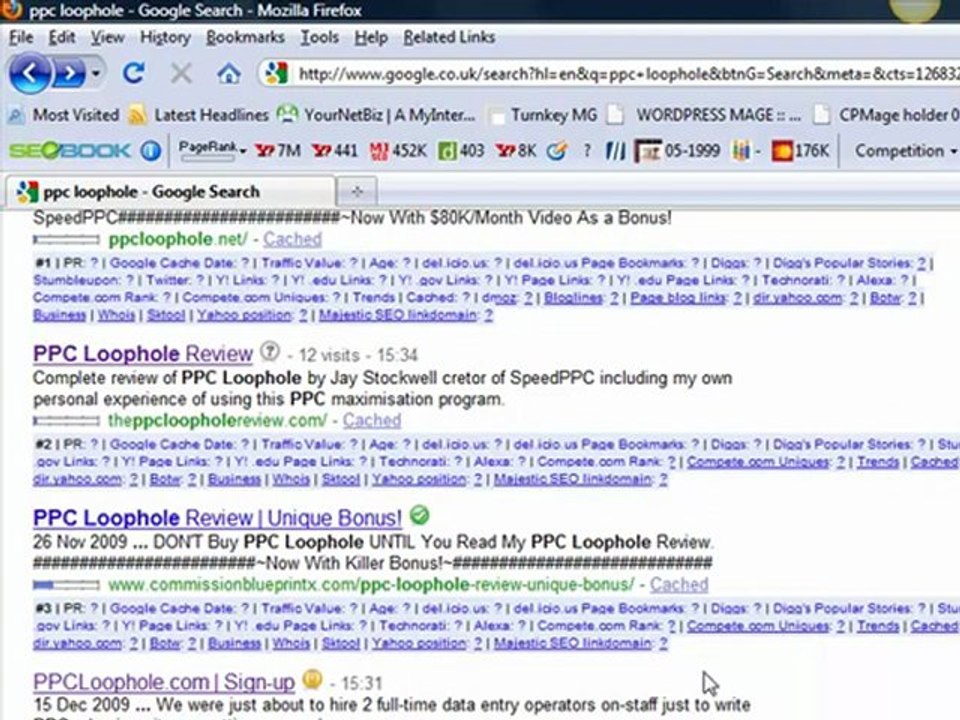960x720 pixels.
Task: Open the Help menu
Action: [371, 37]
